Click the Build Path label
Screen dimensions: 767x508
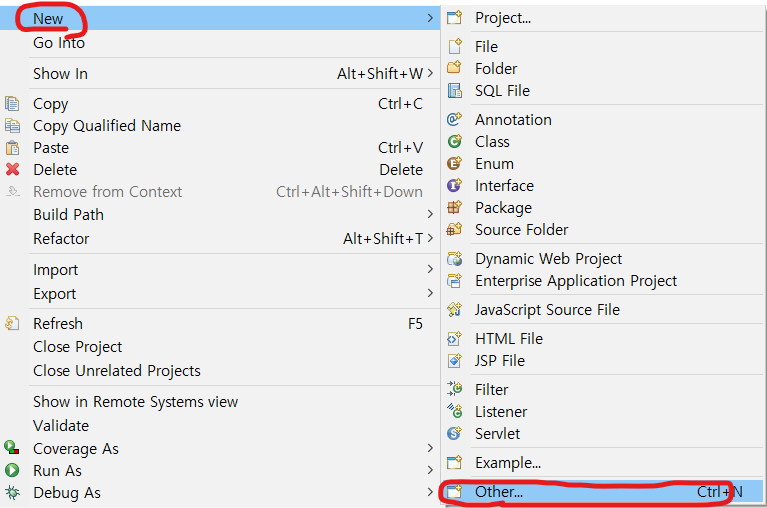tap(68, 214)
